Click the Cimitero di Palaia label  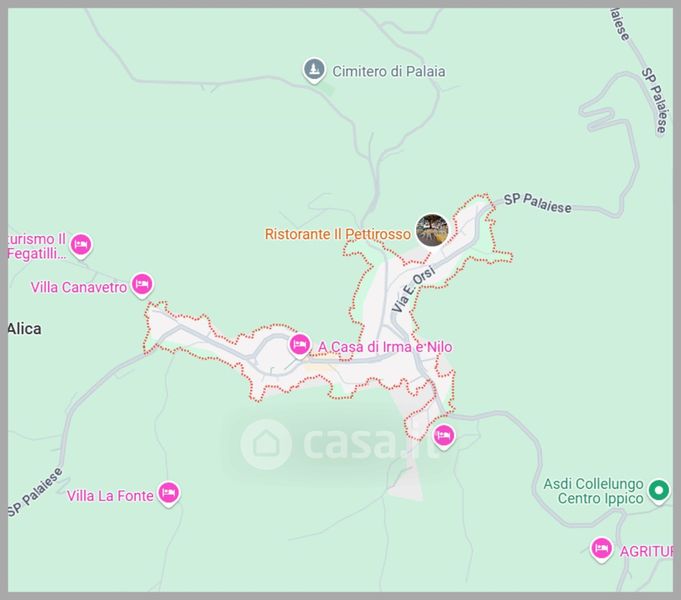tap(388, 71)
